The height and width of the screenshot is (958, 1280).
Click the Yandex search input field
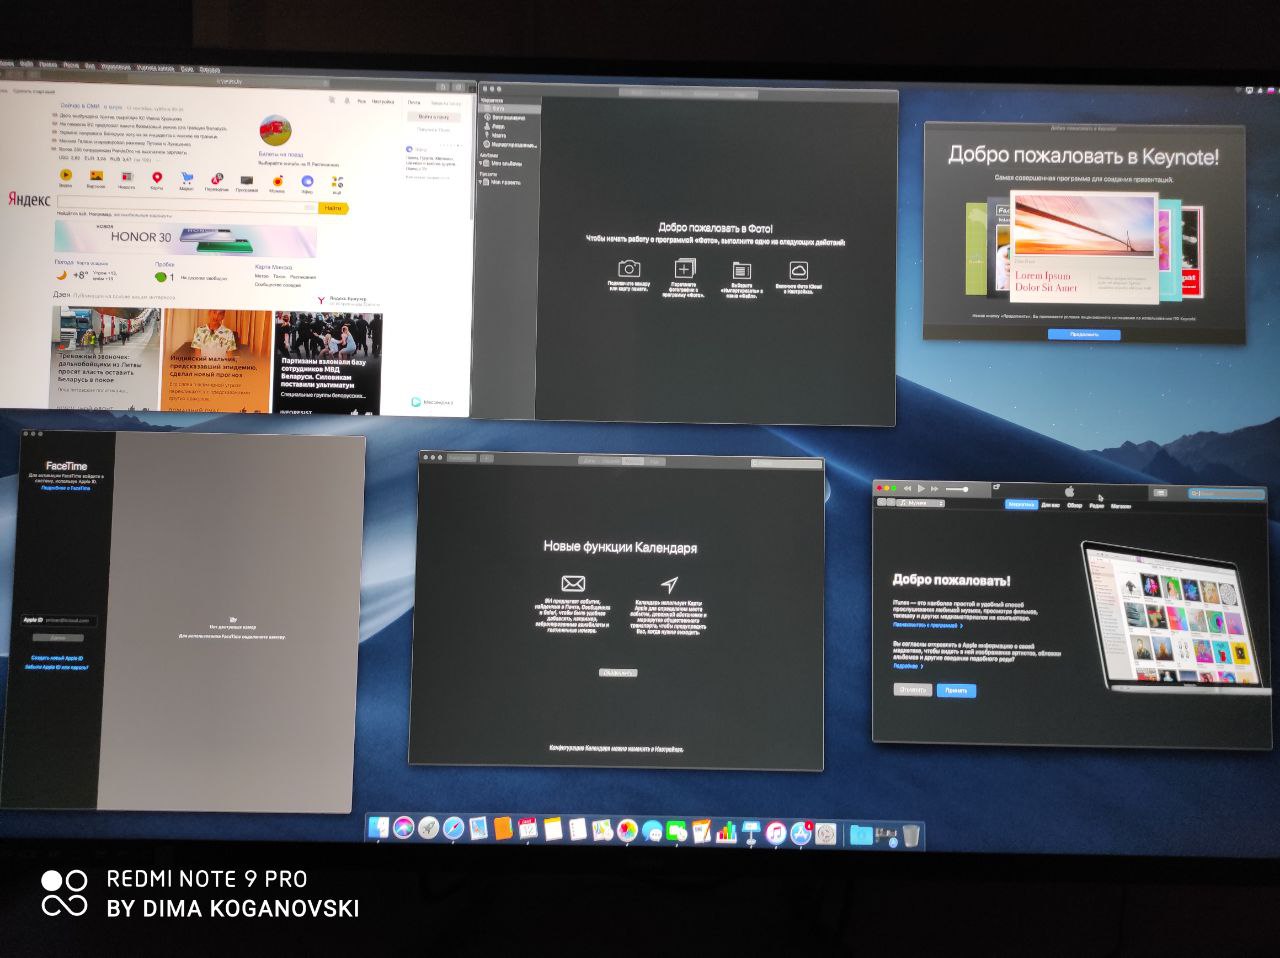(x=188, y=205)
